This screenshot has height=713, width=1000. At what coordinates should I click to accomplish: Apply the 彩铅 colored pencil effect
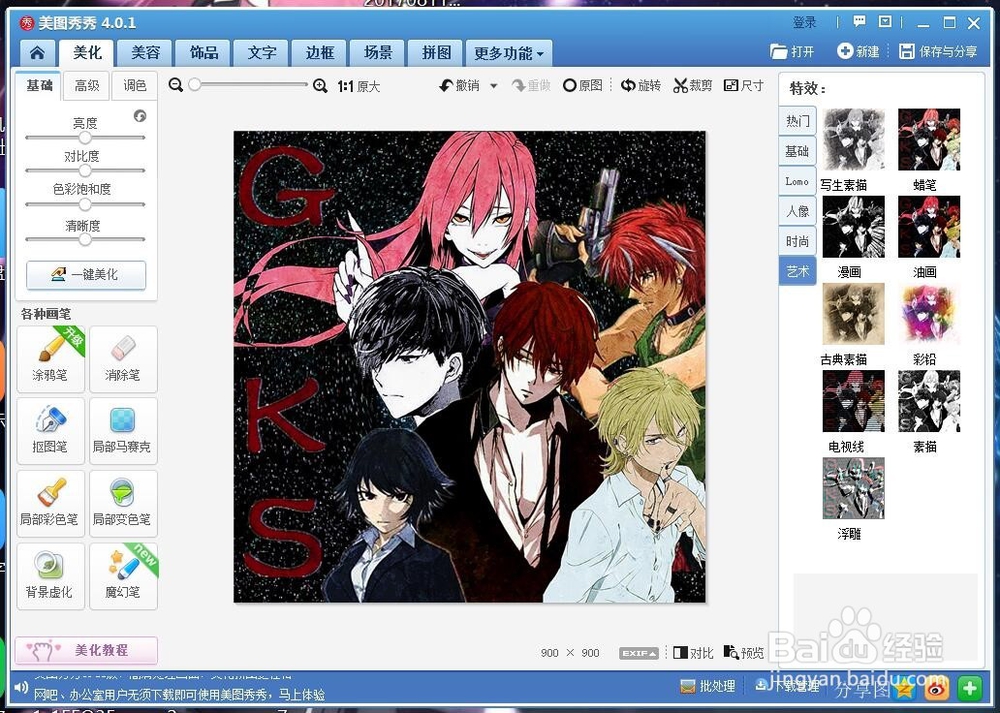click(929, 314)
